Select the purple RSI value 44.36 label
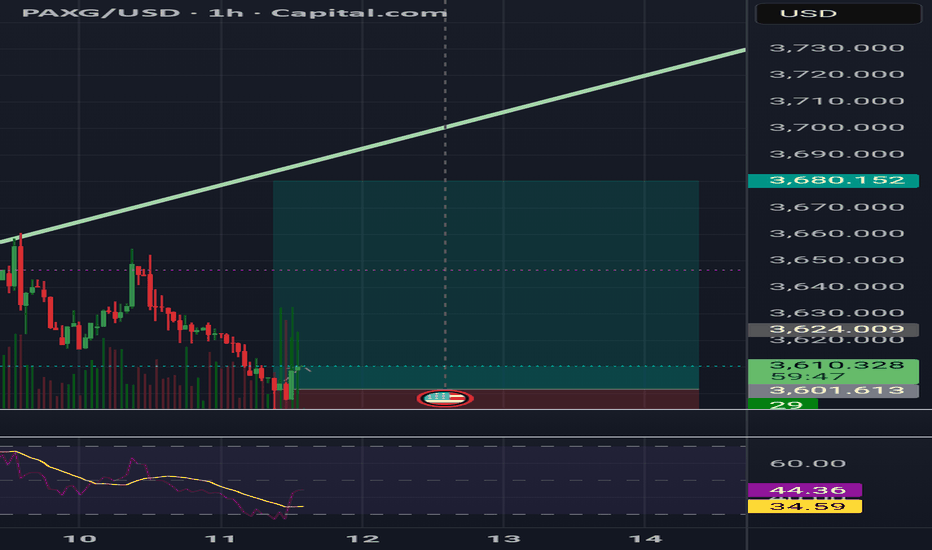The image size is (932, 550). coord(803,490)
